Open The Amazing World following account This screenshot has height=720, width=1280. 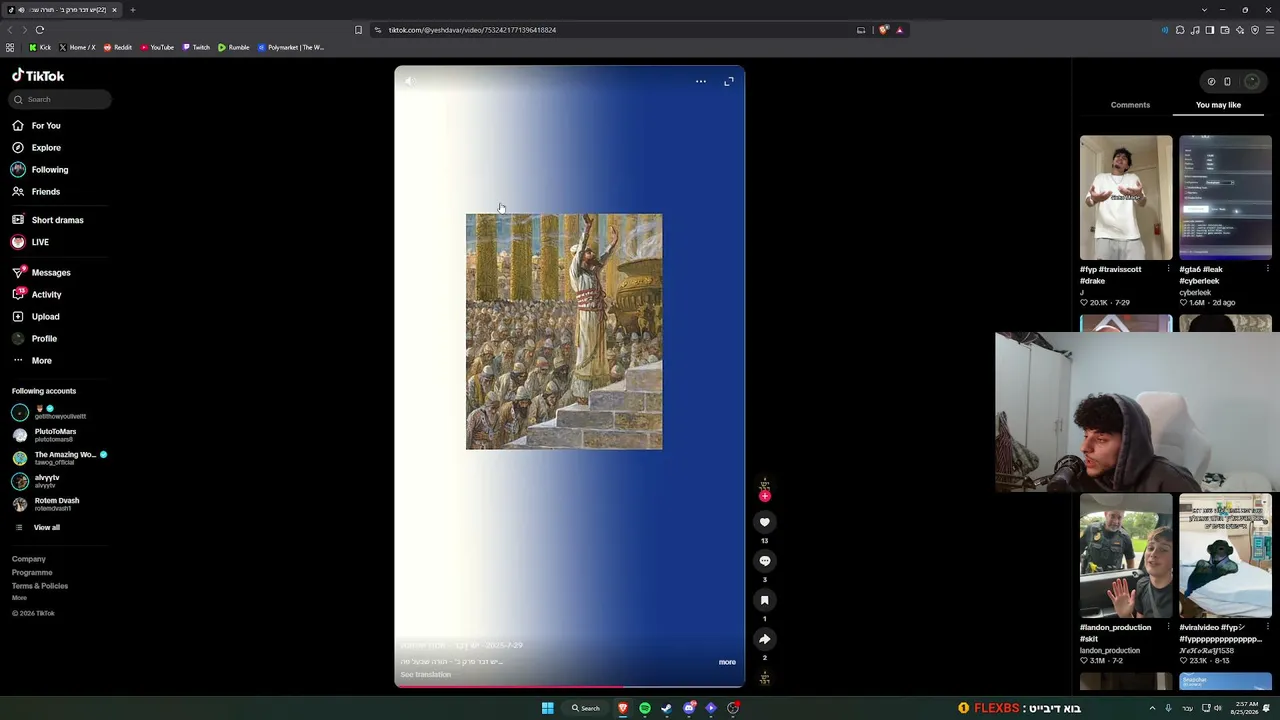pos(59,458)
